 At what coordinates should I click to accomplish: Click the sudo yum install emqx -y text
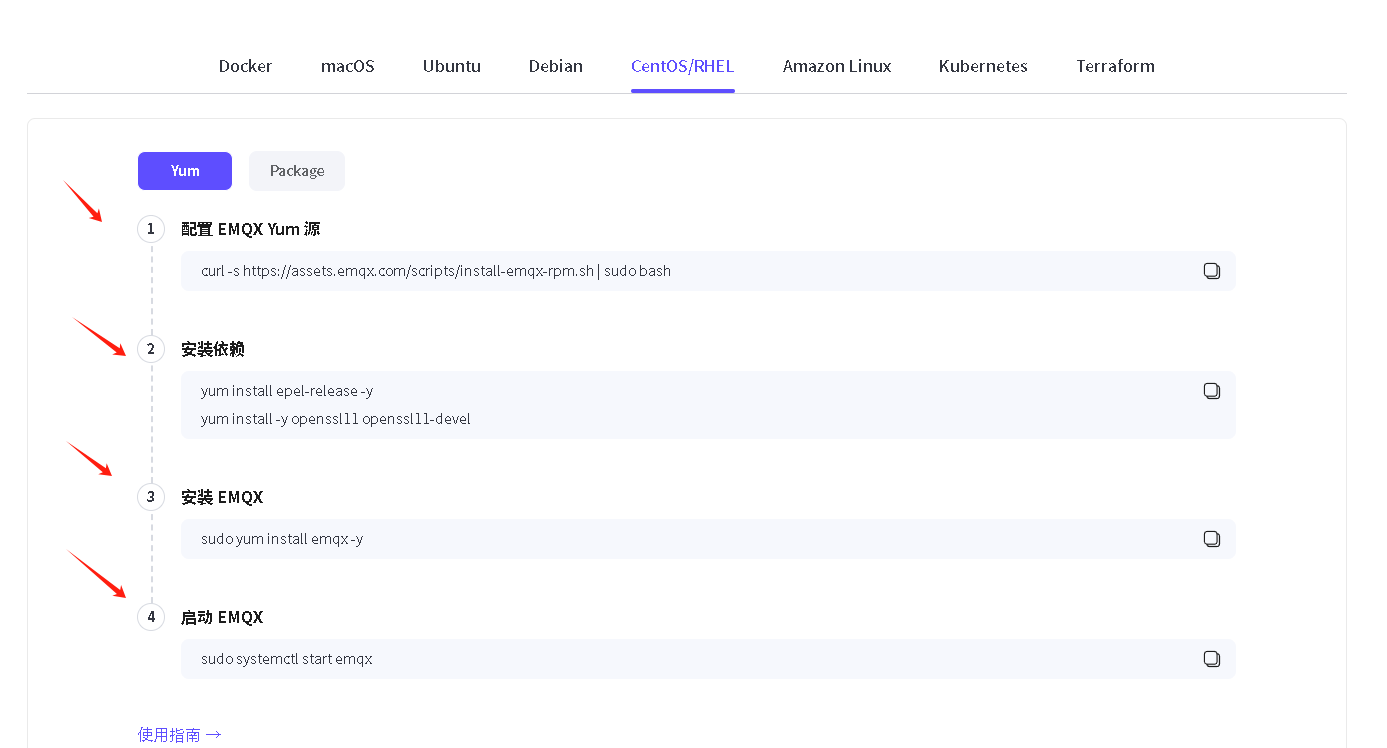click(282, 539)
